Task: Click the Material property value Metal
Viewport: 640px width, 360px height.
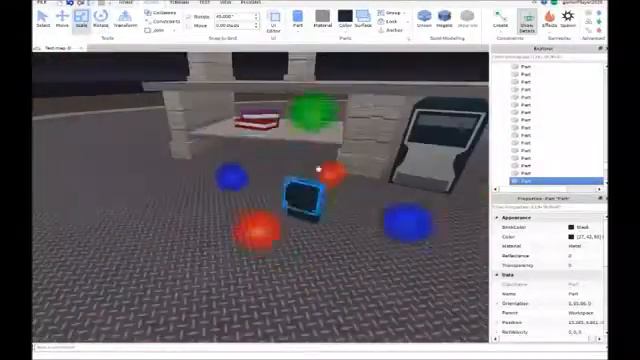Action: coord(575,246)
